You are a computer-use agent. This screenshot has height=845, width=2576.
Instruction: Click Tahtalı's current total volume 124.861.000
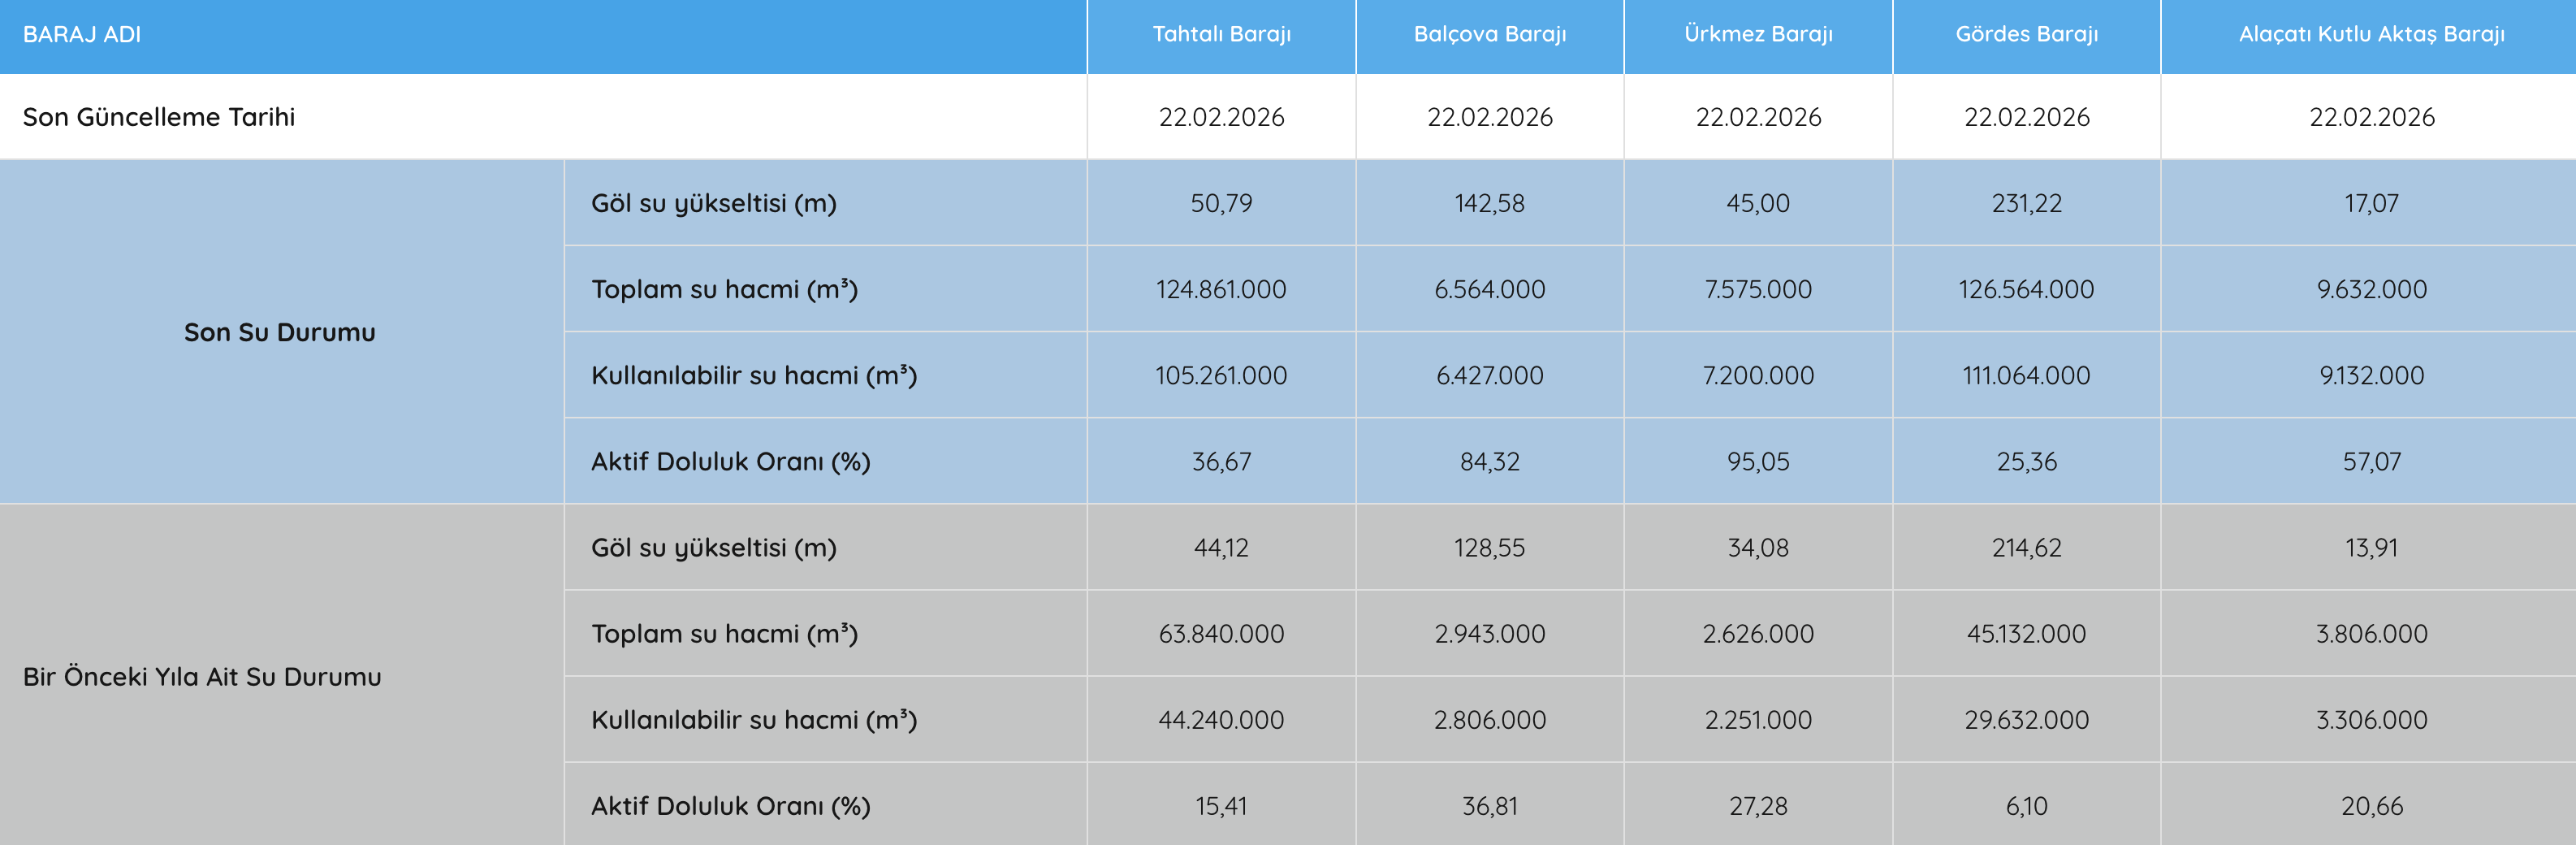point(1221,290)
